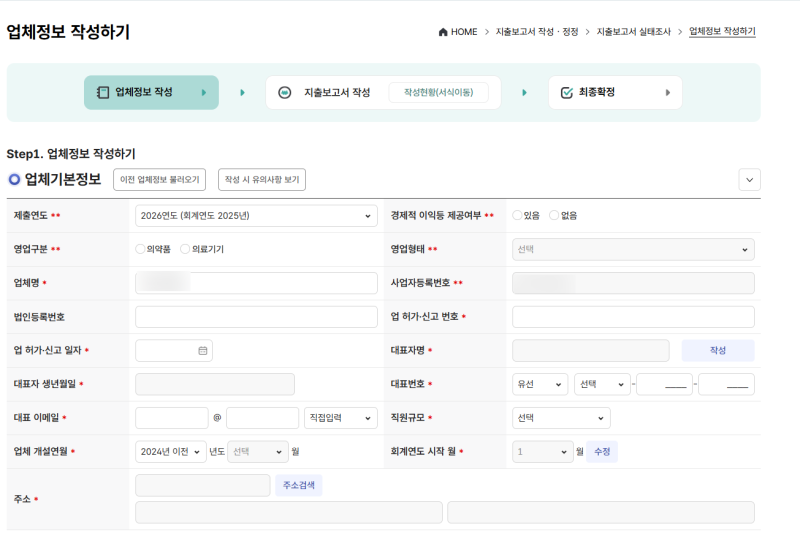Select 없음 for 경제적 이익등 제공여부

tap(554, 215)
